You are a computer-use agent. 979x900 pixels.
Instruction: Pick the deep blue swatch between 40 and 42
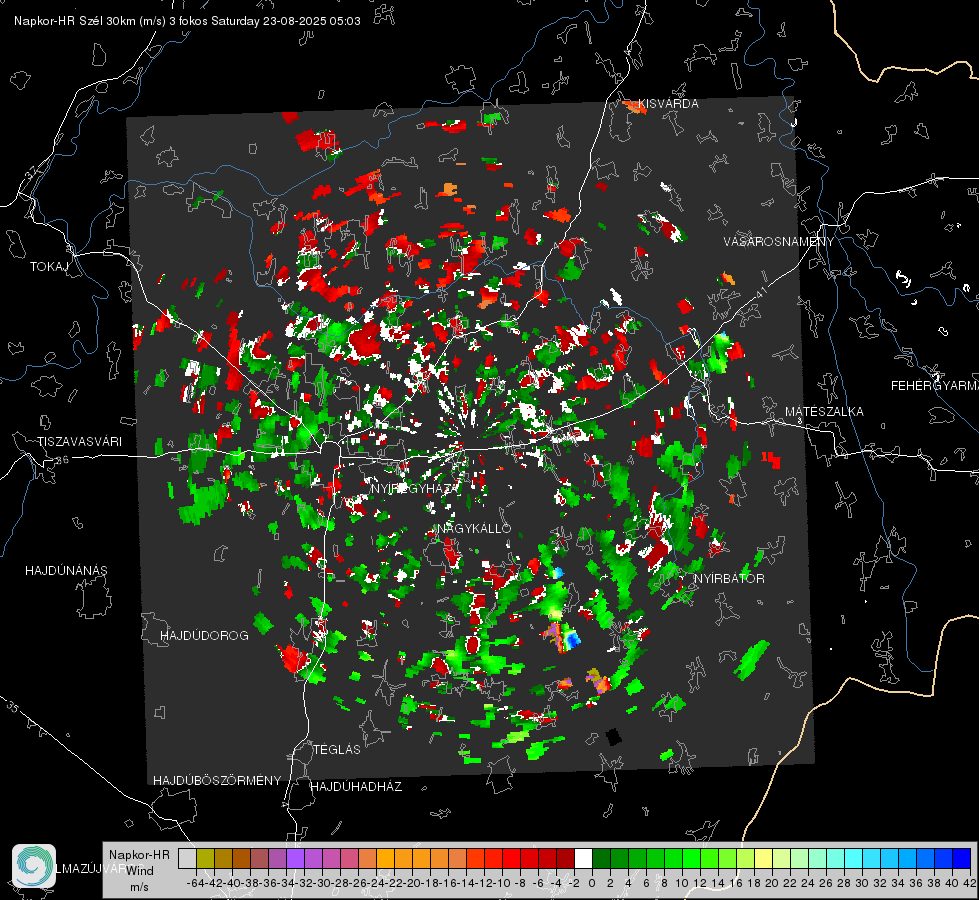point(962,858)
